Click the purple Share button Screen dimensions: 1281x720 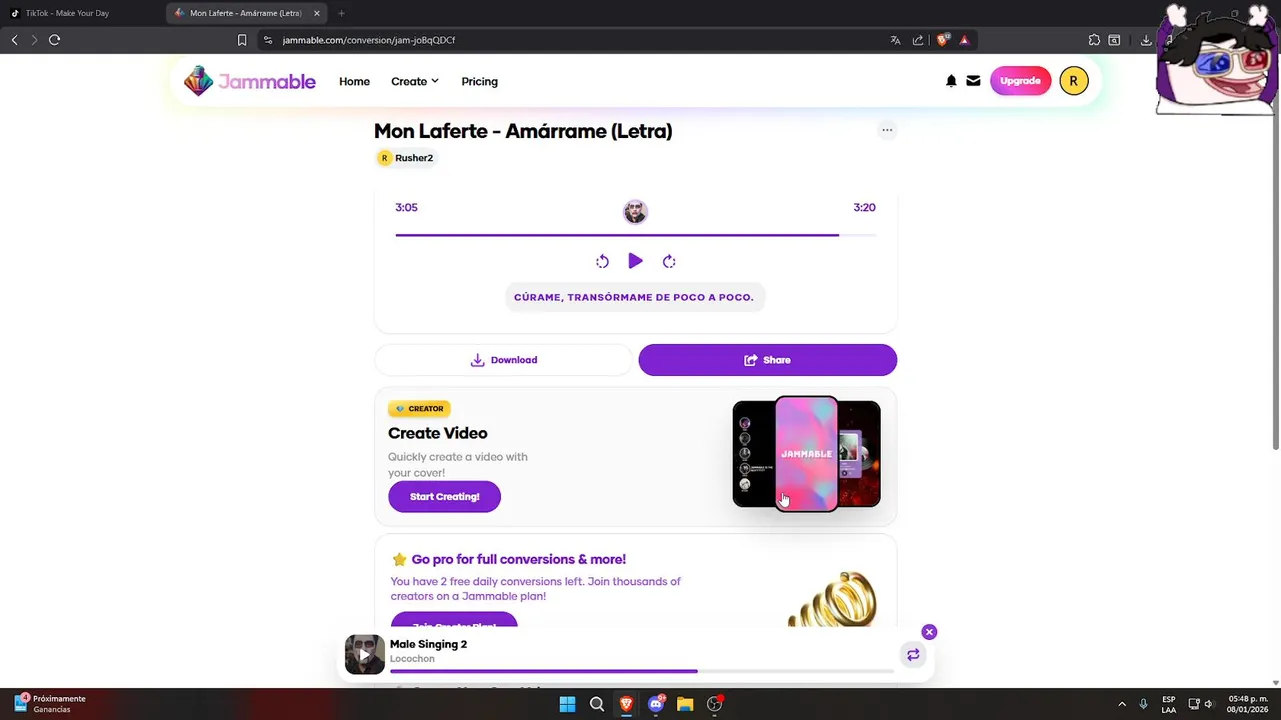[768, 360]
